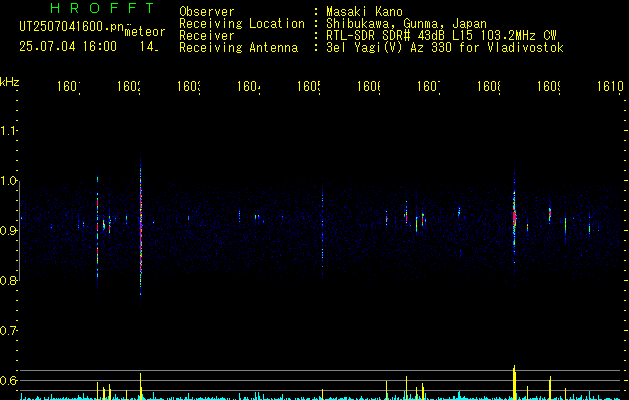Select the observer name Masaki Kano
Viewport: 629px width, 400px height.
[x=364, y=12]
